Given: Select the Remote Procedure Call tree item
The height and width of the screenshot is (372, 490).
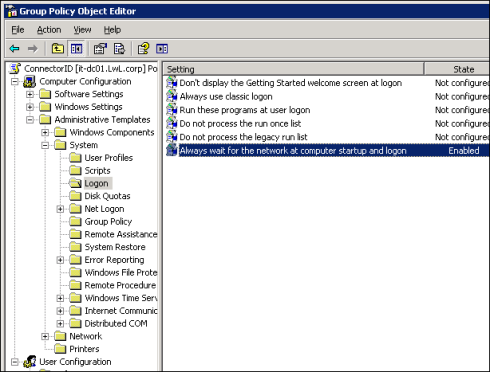Looking at the screenshot, I should (x=120, y=285).
